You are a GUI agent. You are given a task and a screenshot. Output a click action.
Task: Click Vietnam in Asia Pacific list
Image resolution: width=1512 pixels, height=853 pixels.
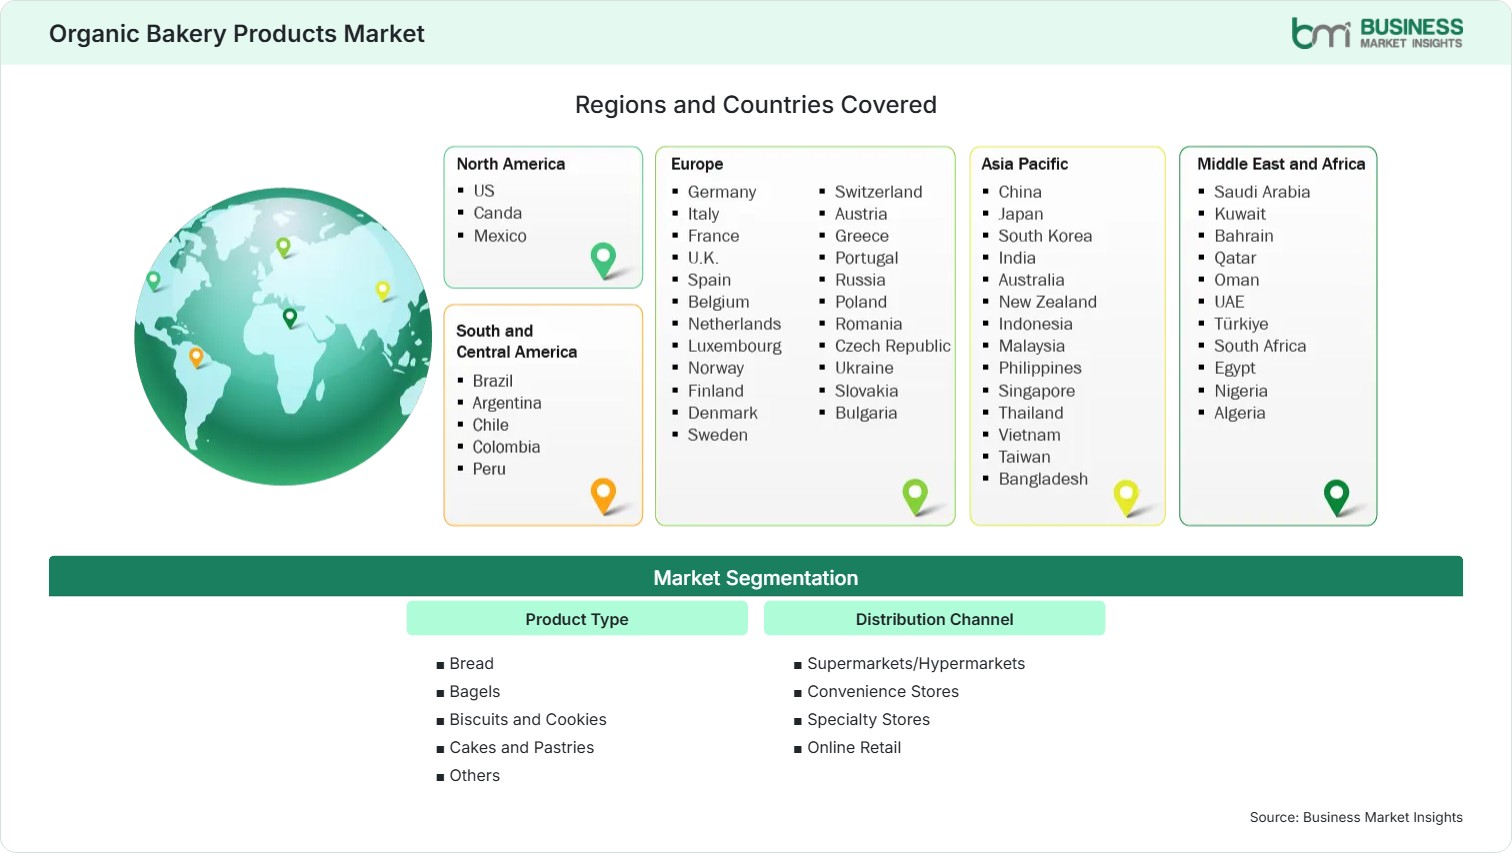click(x=1030, y=435)
